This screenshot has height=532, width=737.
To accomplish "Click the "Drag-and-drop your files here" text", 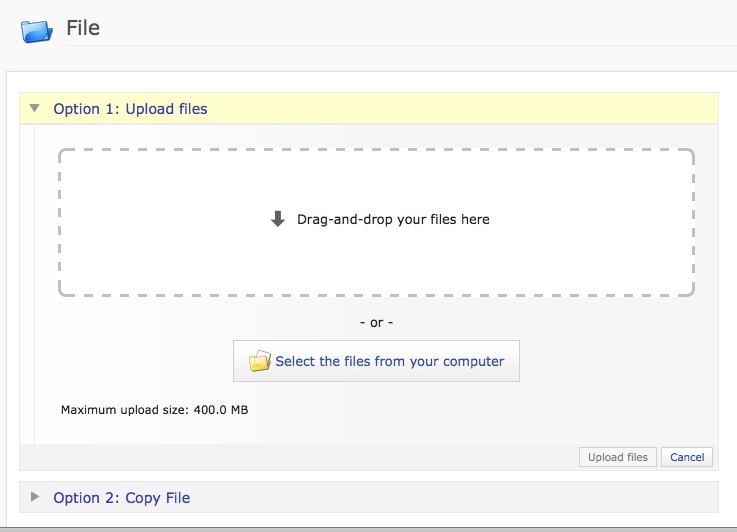I will [x=393, y=219].
